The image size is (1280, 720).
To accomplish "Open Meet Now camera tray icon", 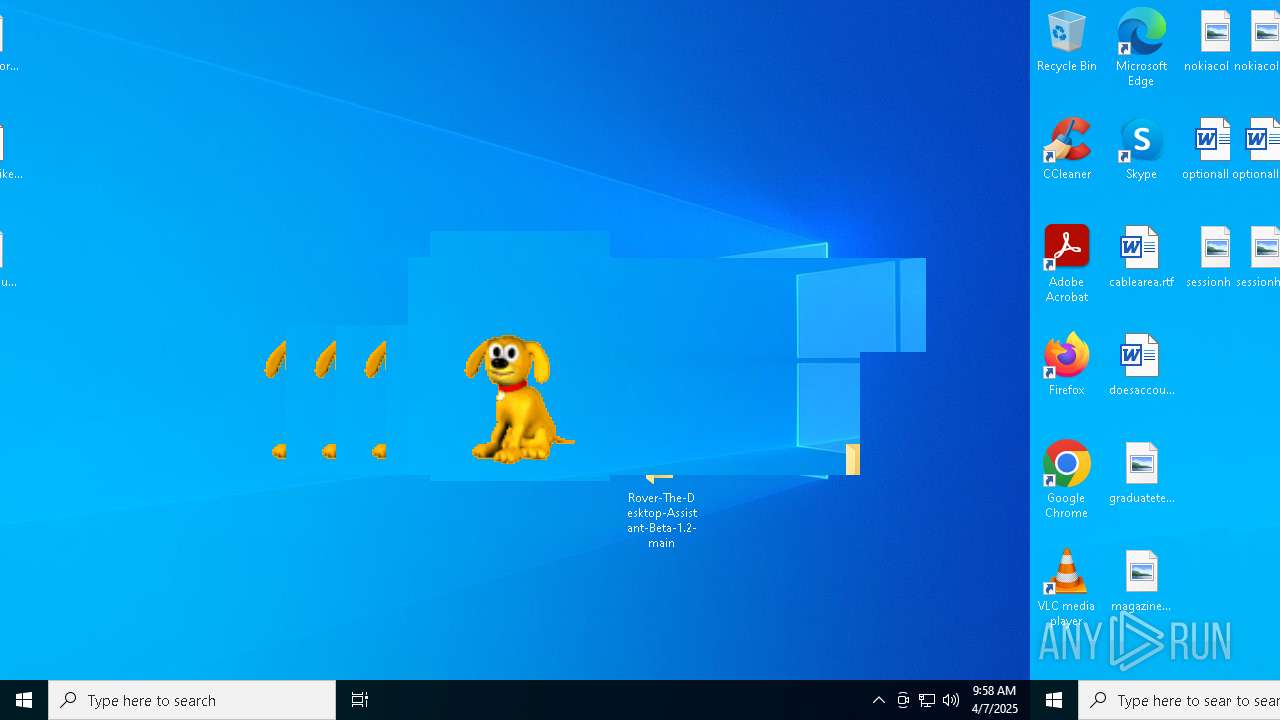I will click(x=903, y=700).
